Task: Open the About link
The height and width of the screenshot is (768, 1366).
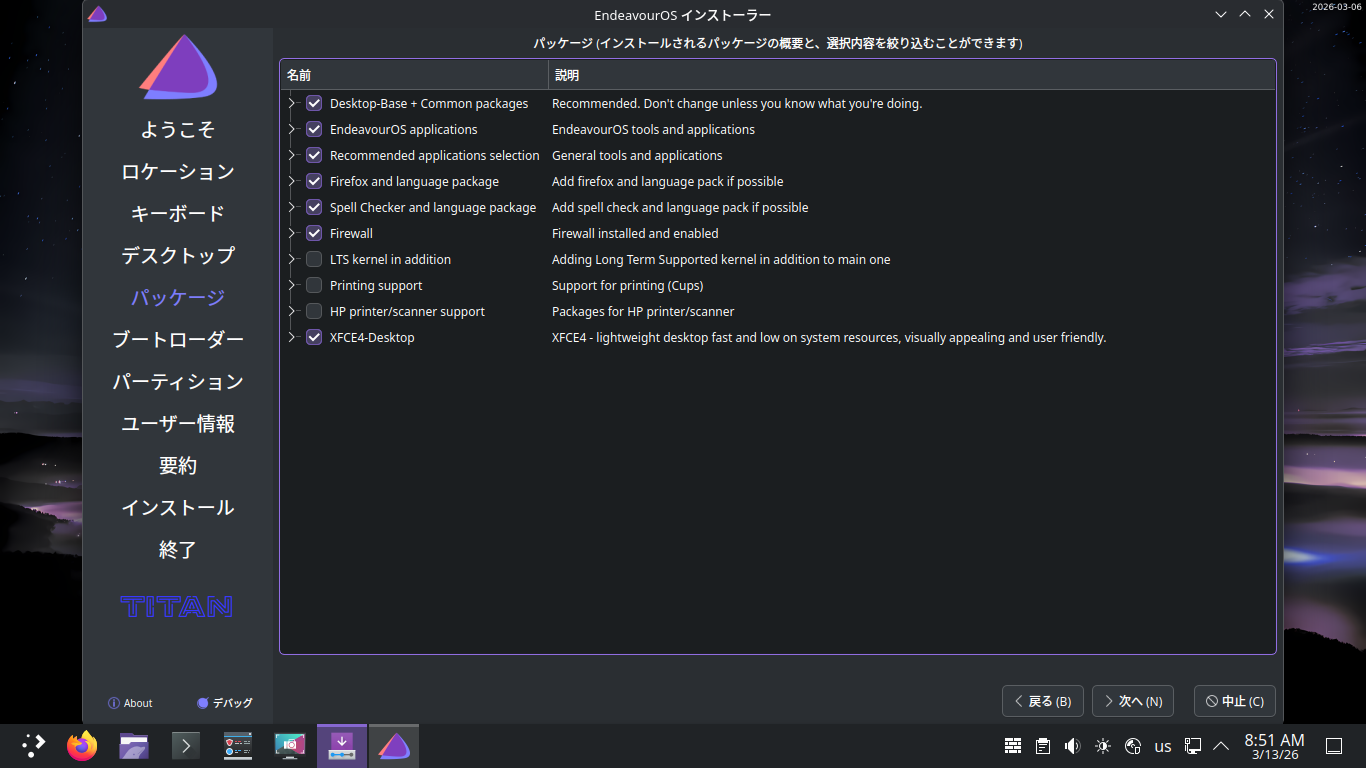Action: [x=130, y=703]
